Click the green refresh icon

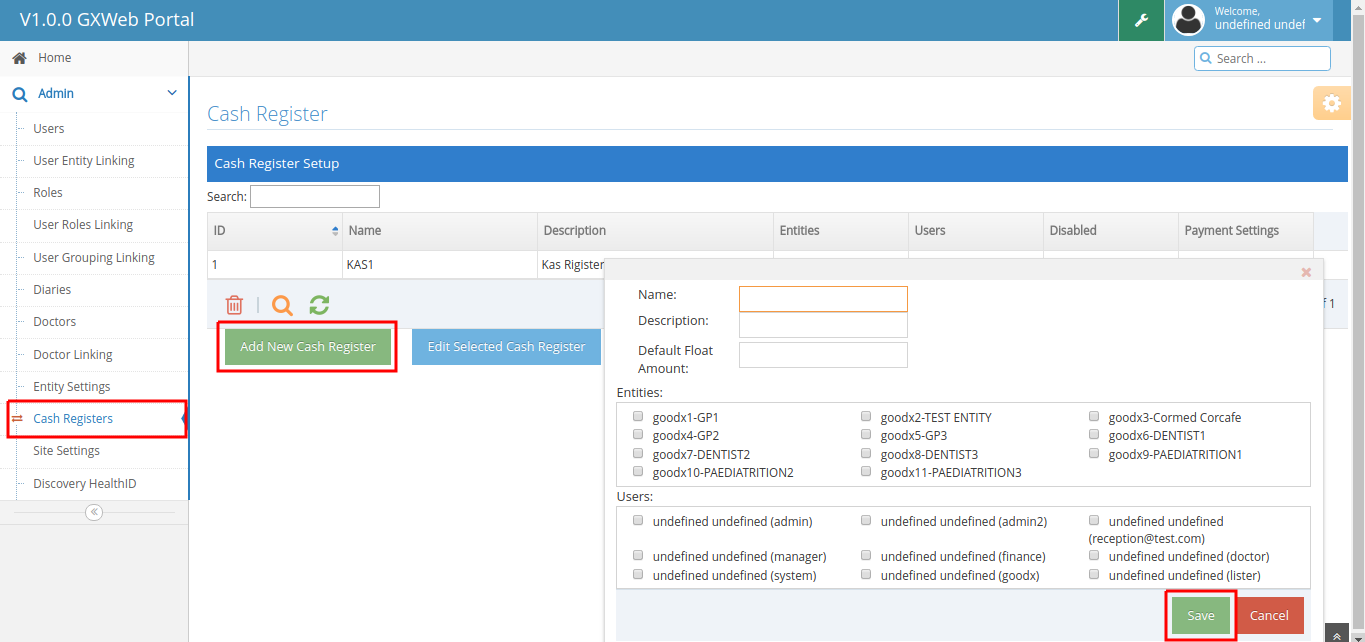click(319, 305)
